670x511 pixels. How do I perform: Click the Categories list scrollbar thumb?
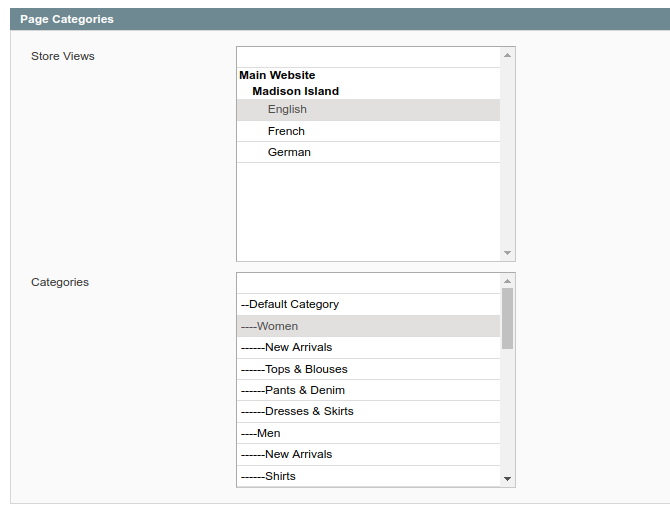click(x=508, y=318)
